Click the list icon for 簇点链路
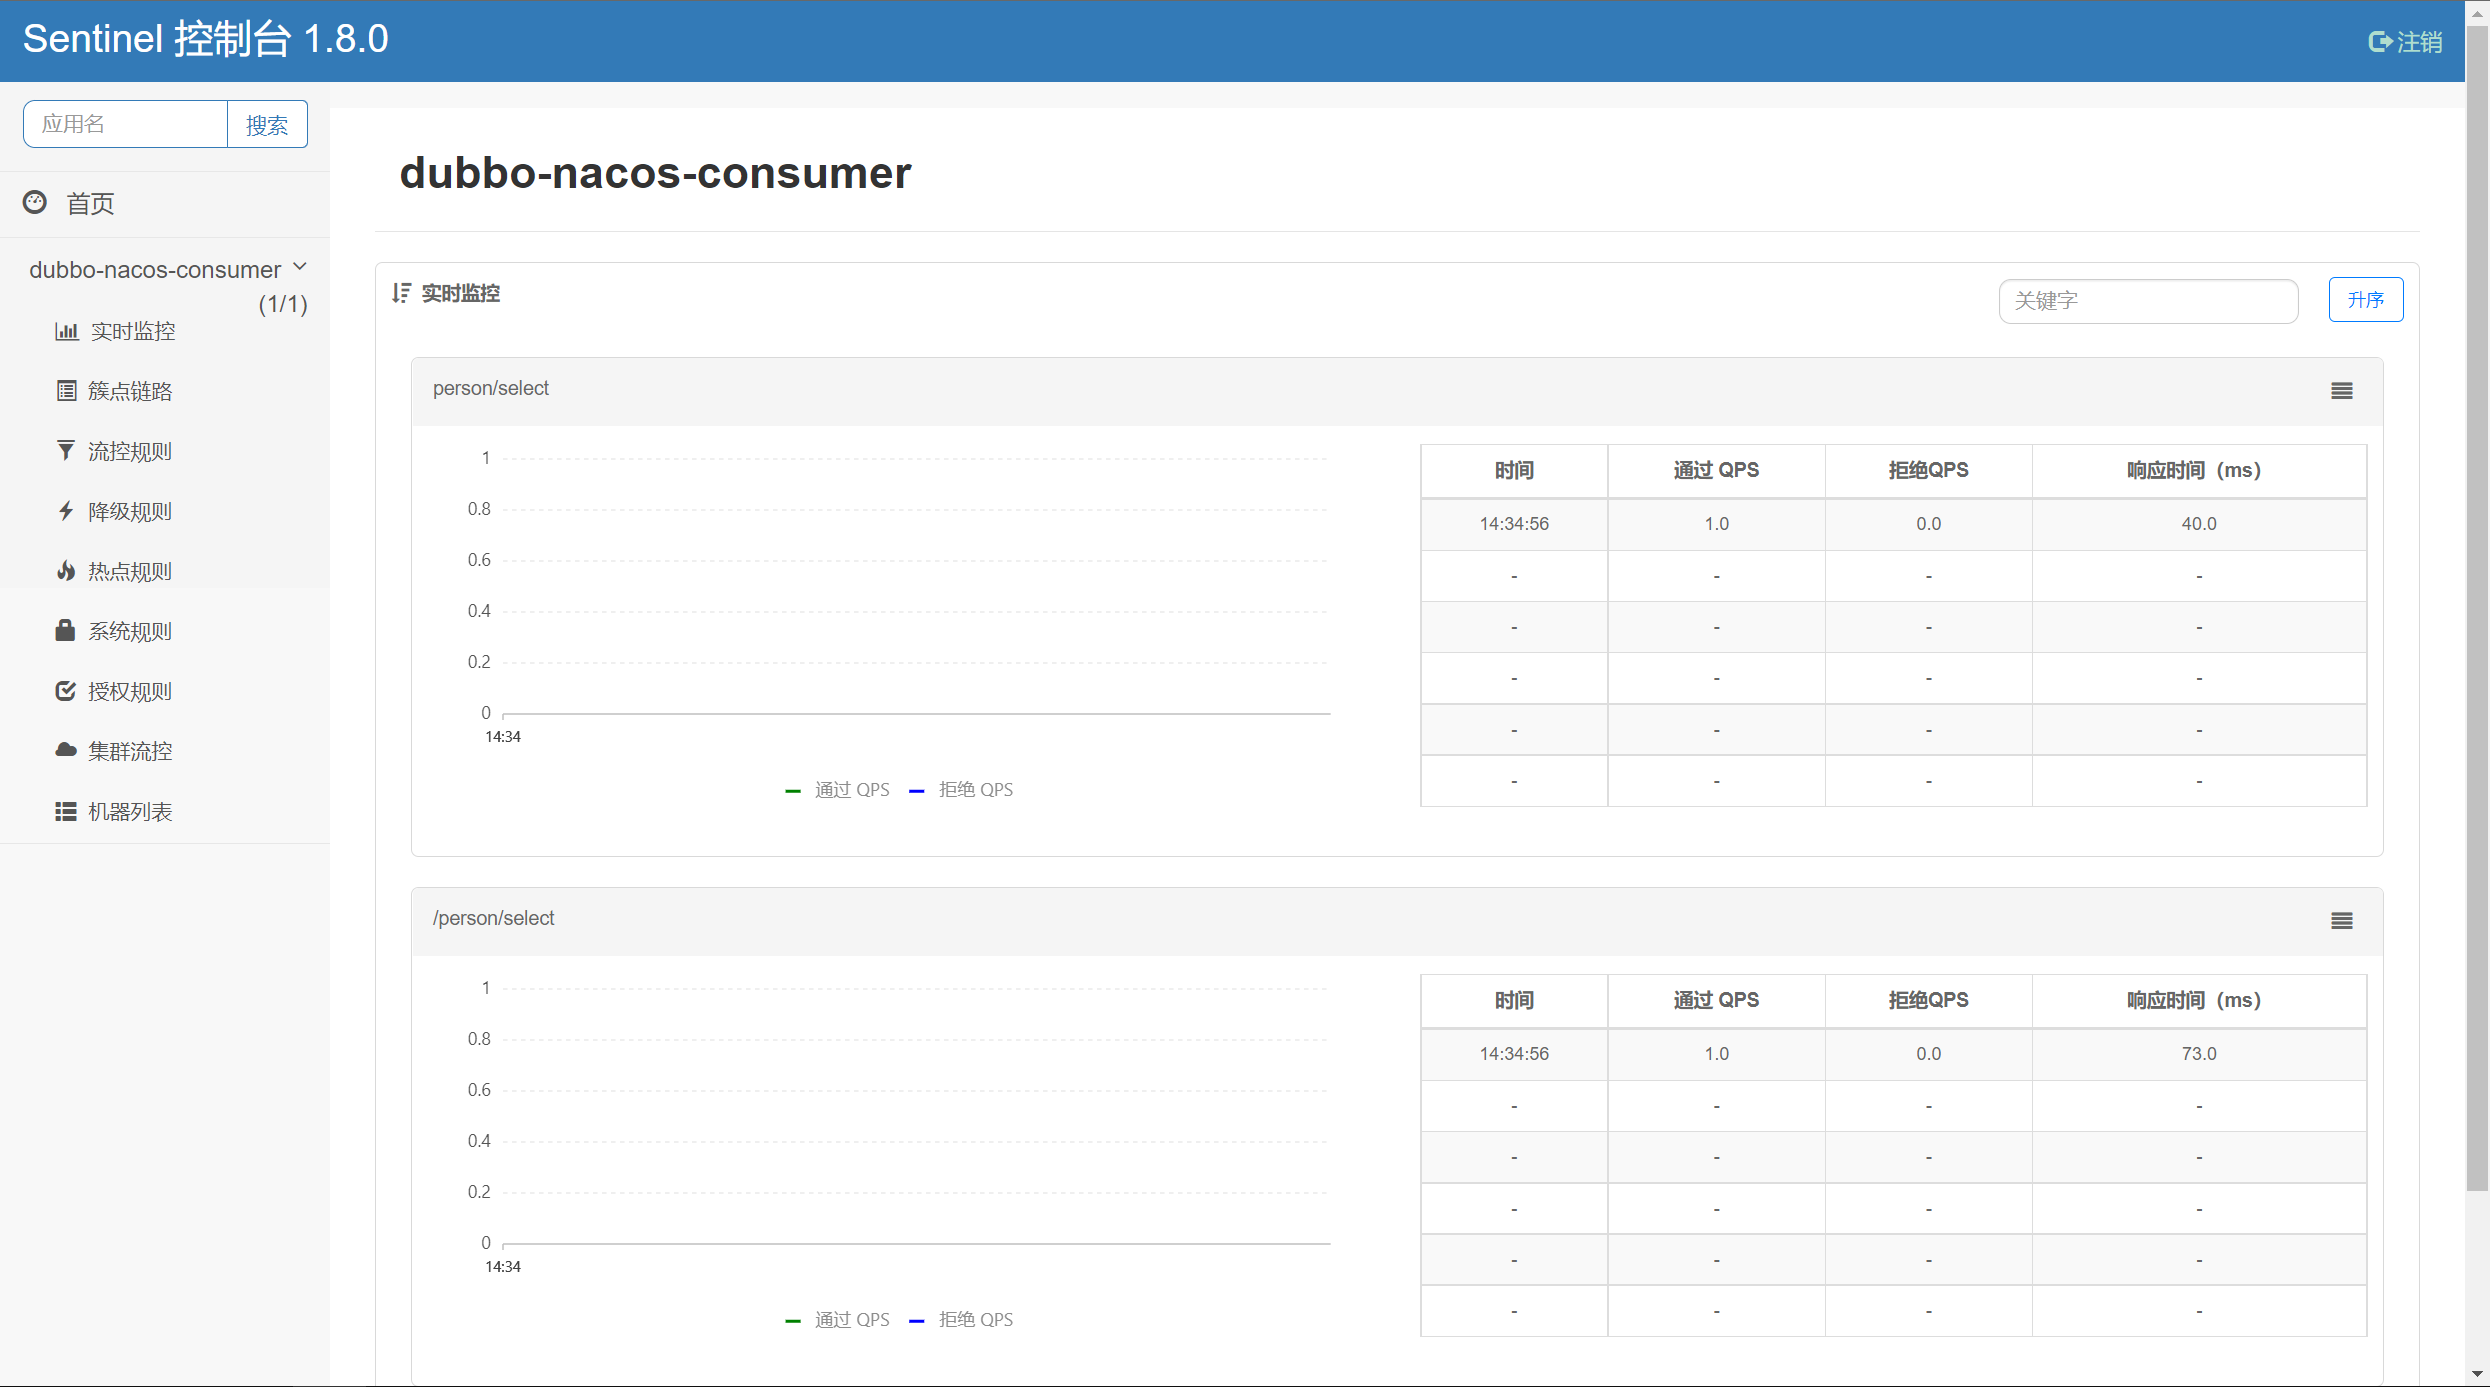 pyautogui.click(x=66, y=391)
